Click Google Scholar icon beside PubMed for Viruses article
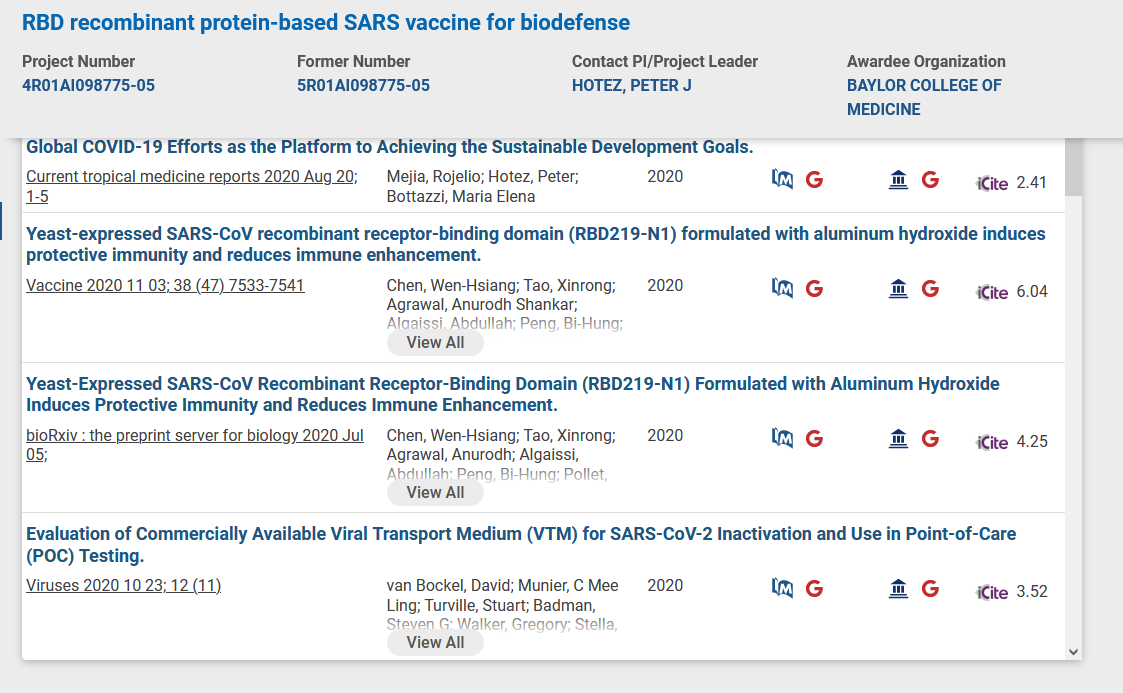The width and height of the screenshot is (1123, 693). click(x=814, y=588)
